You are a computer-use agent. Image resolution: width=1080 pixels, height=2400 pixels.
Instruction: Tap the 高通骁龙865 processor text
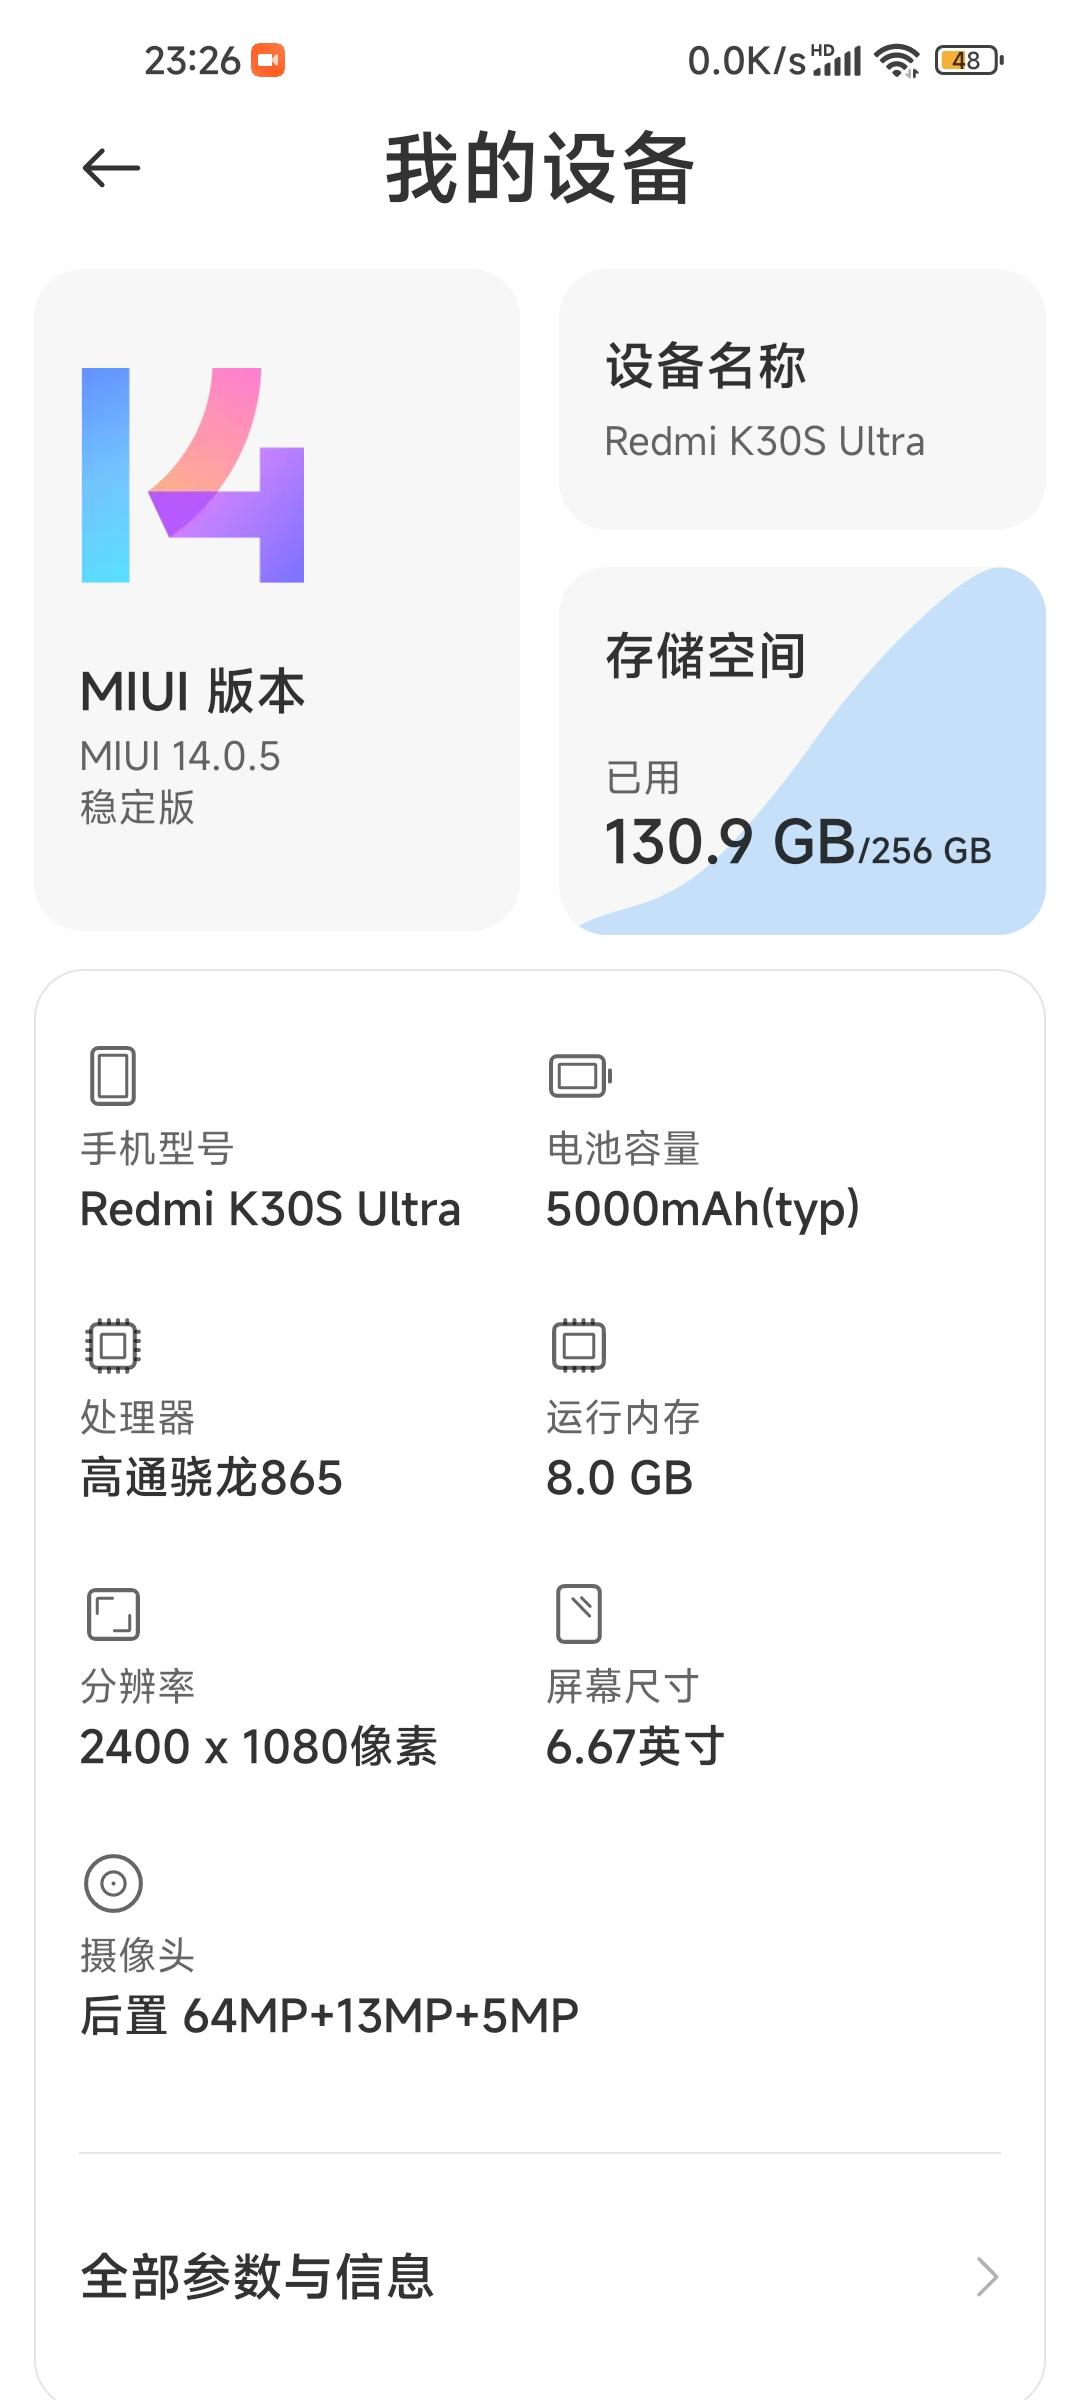[212, 1478]
